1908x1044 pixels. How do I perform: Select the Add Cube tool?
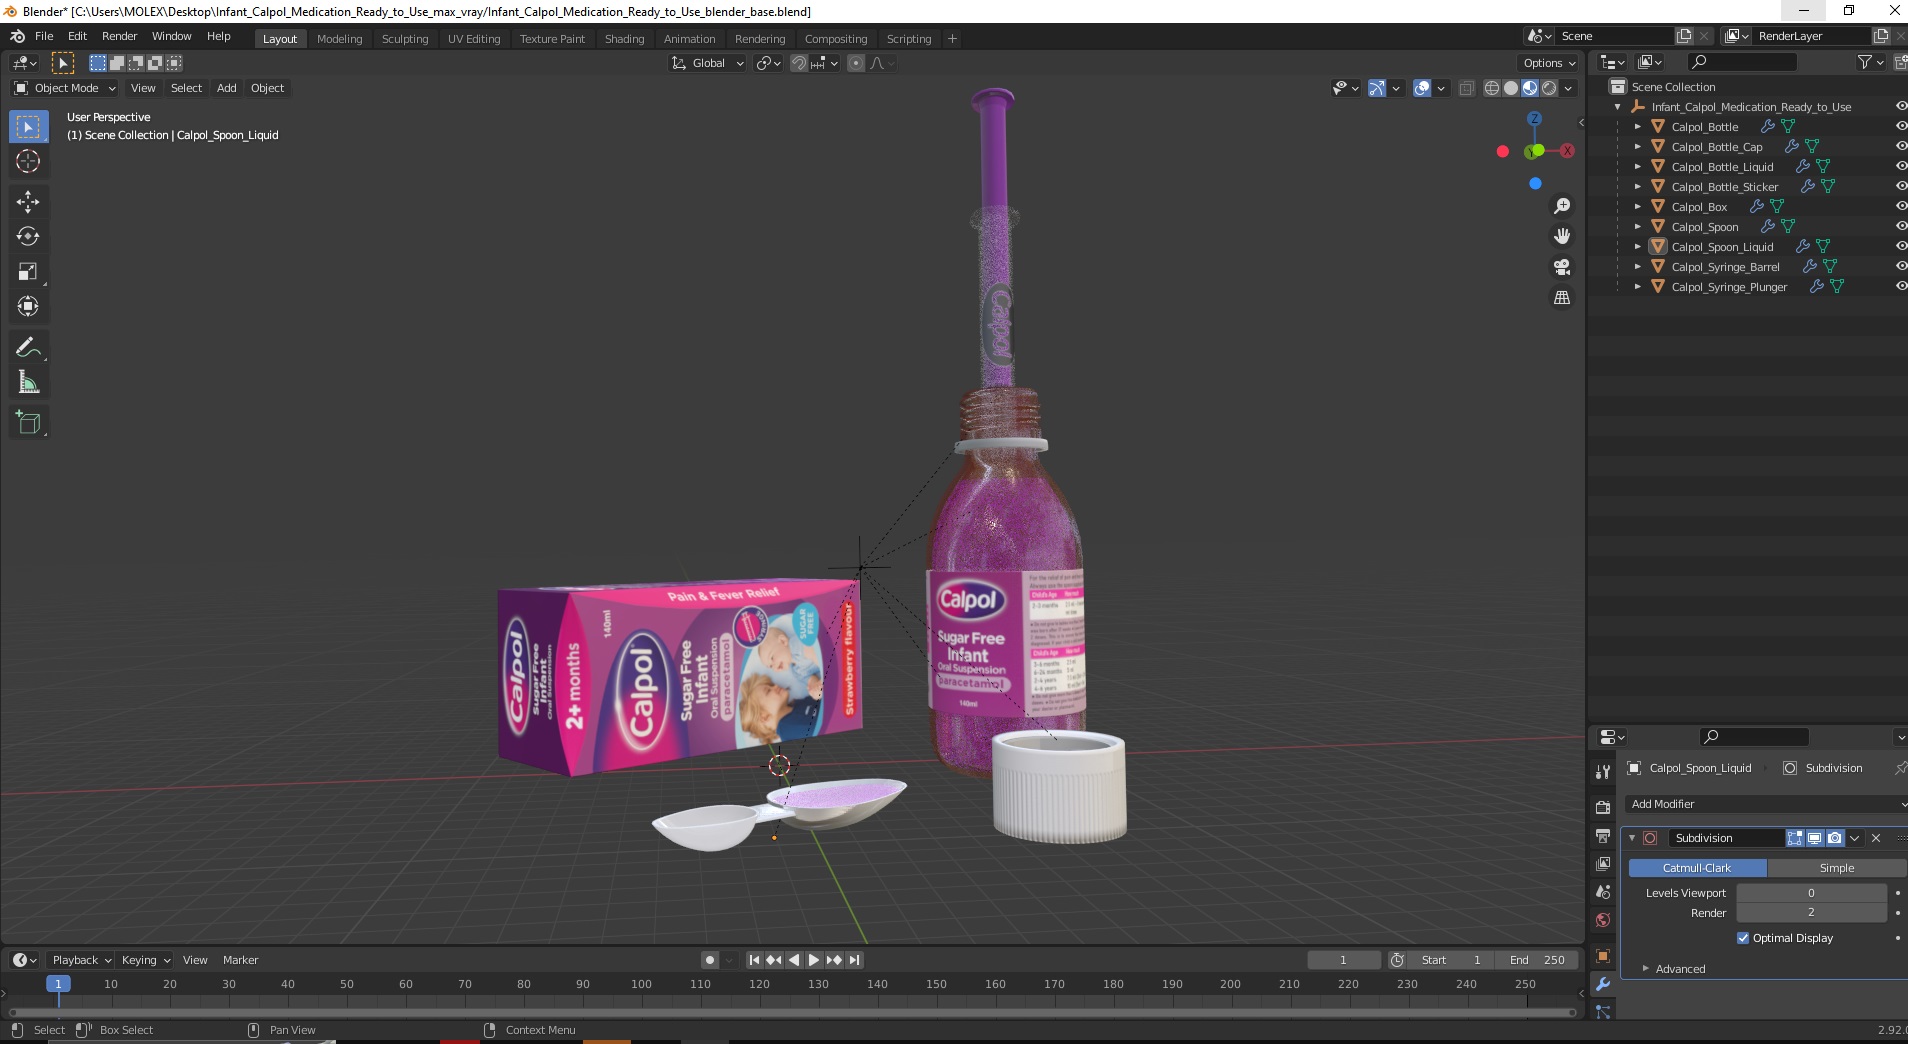tap(28, 423)
